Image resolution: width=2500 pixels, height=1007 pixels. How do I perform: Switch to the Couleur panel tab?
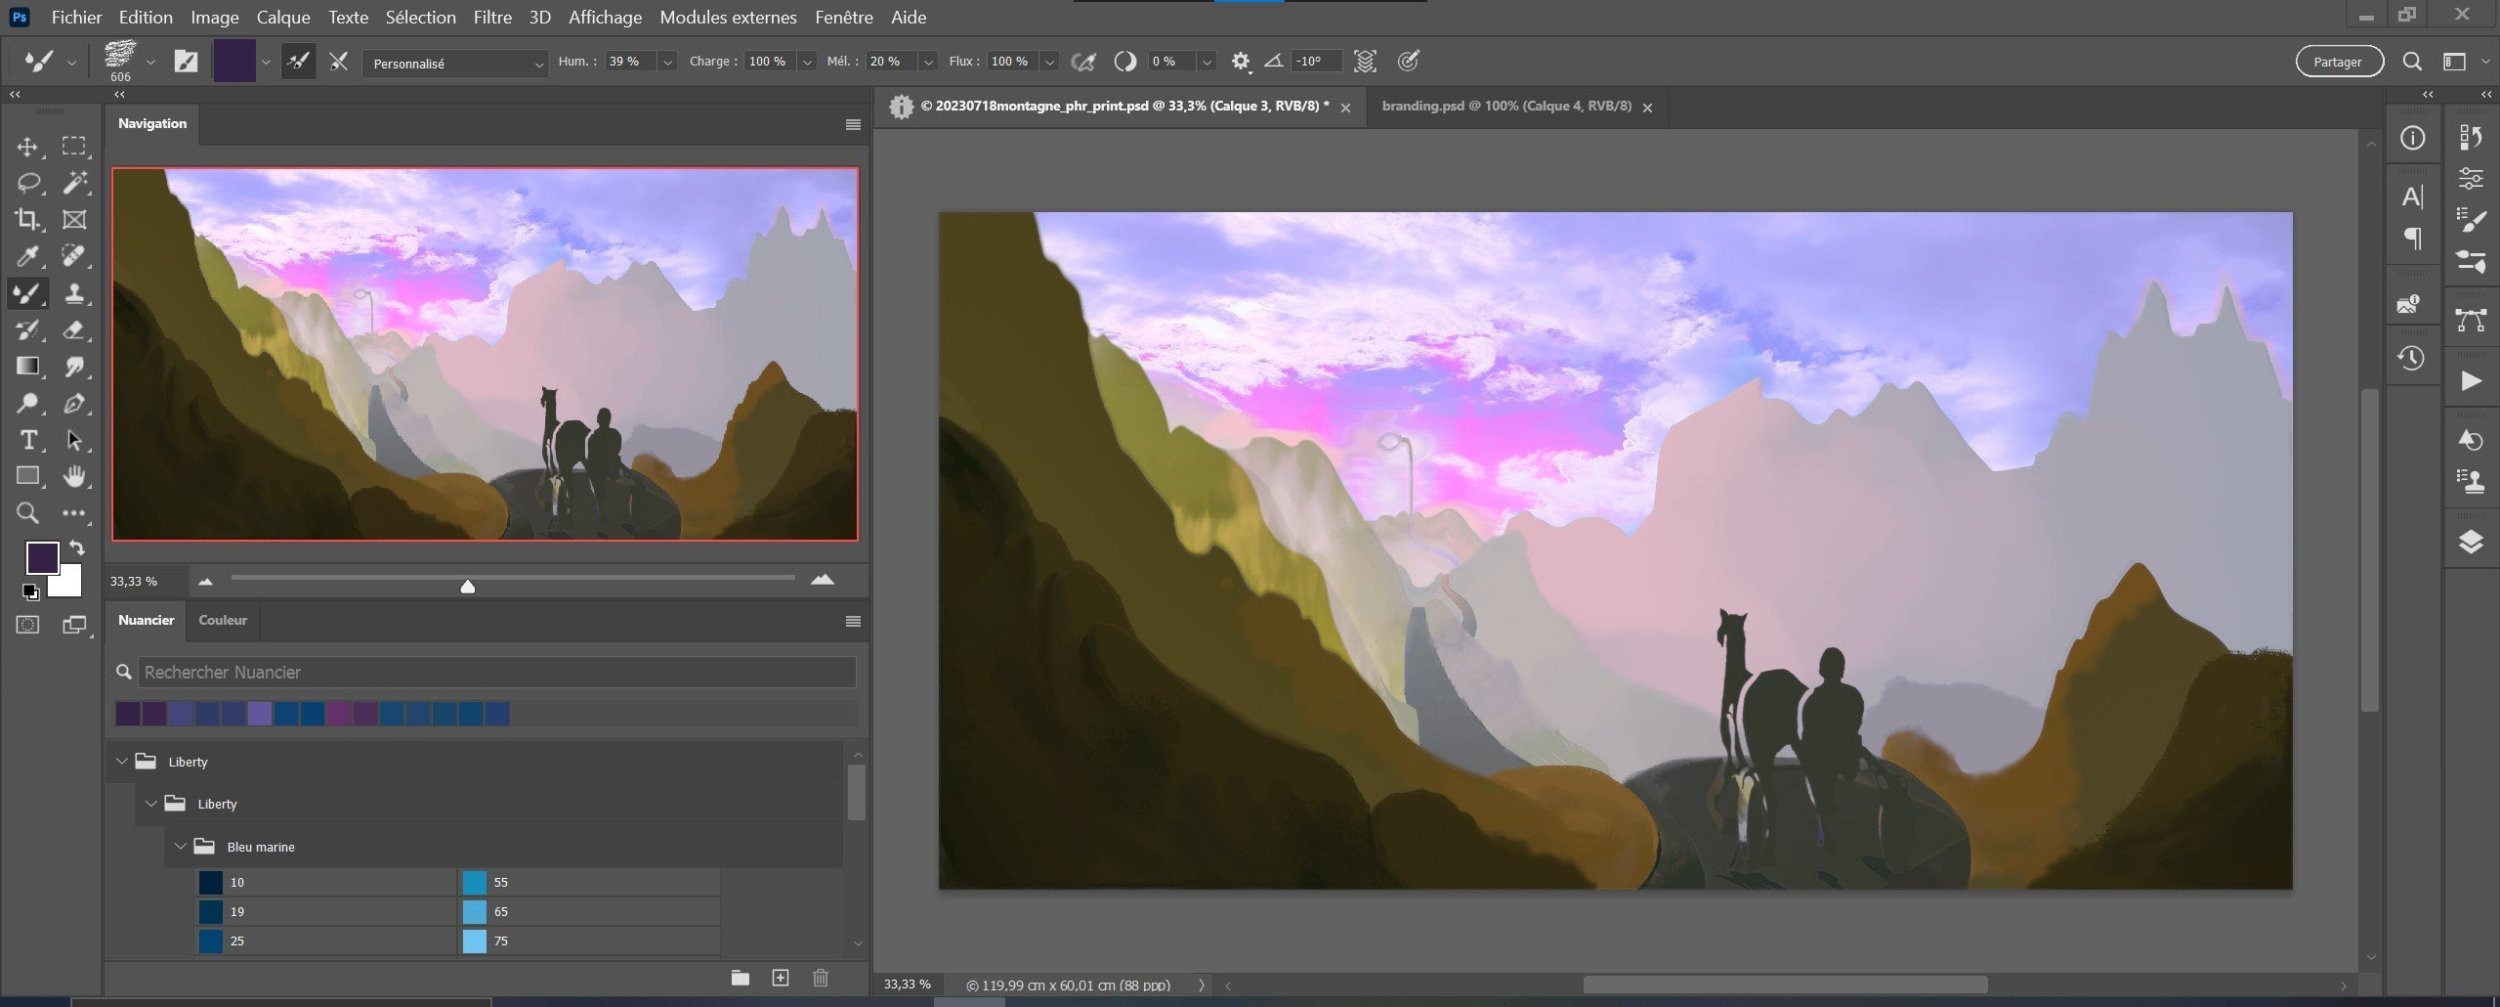[222, 620]
